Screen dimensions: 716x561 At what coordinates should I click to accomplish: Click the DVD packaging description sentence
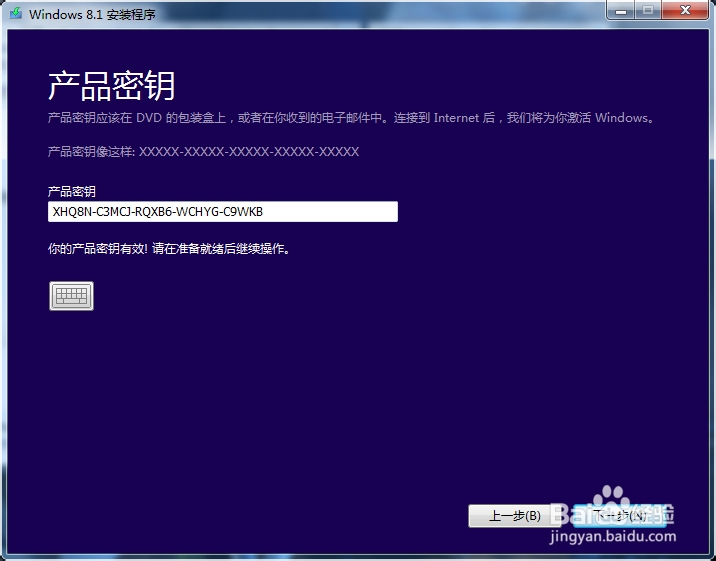(352, 118)
